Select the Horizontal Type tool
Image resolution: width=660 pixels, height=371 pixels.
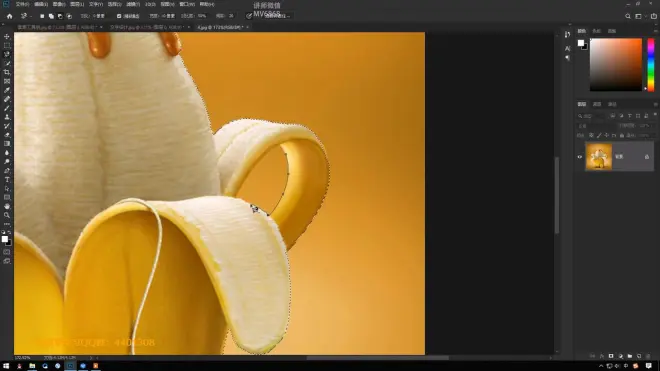click(x=7, y=180)
